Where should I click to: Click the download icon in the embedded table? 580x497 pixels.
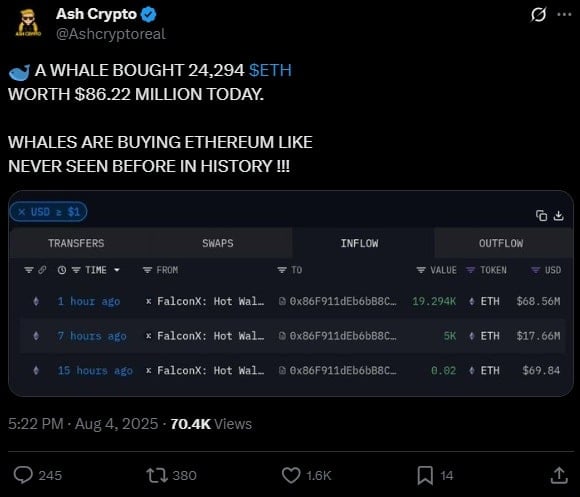coord(558,215)
